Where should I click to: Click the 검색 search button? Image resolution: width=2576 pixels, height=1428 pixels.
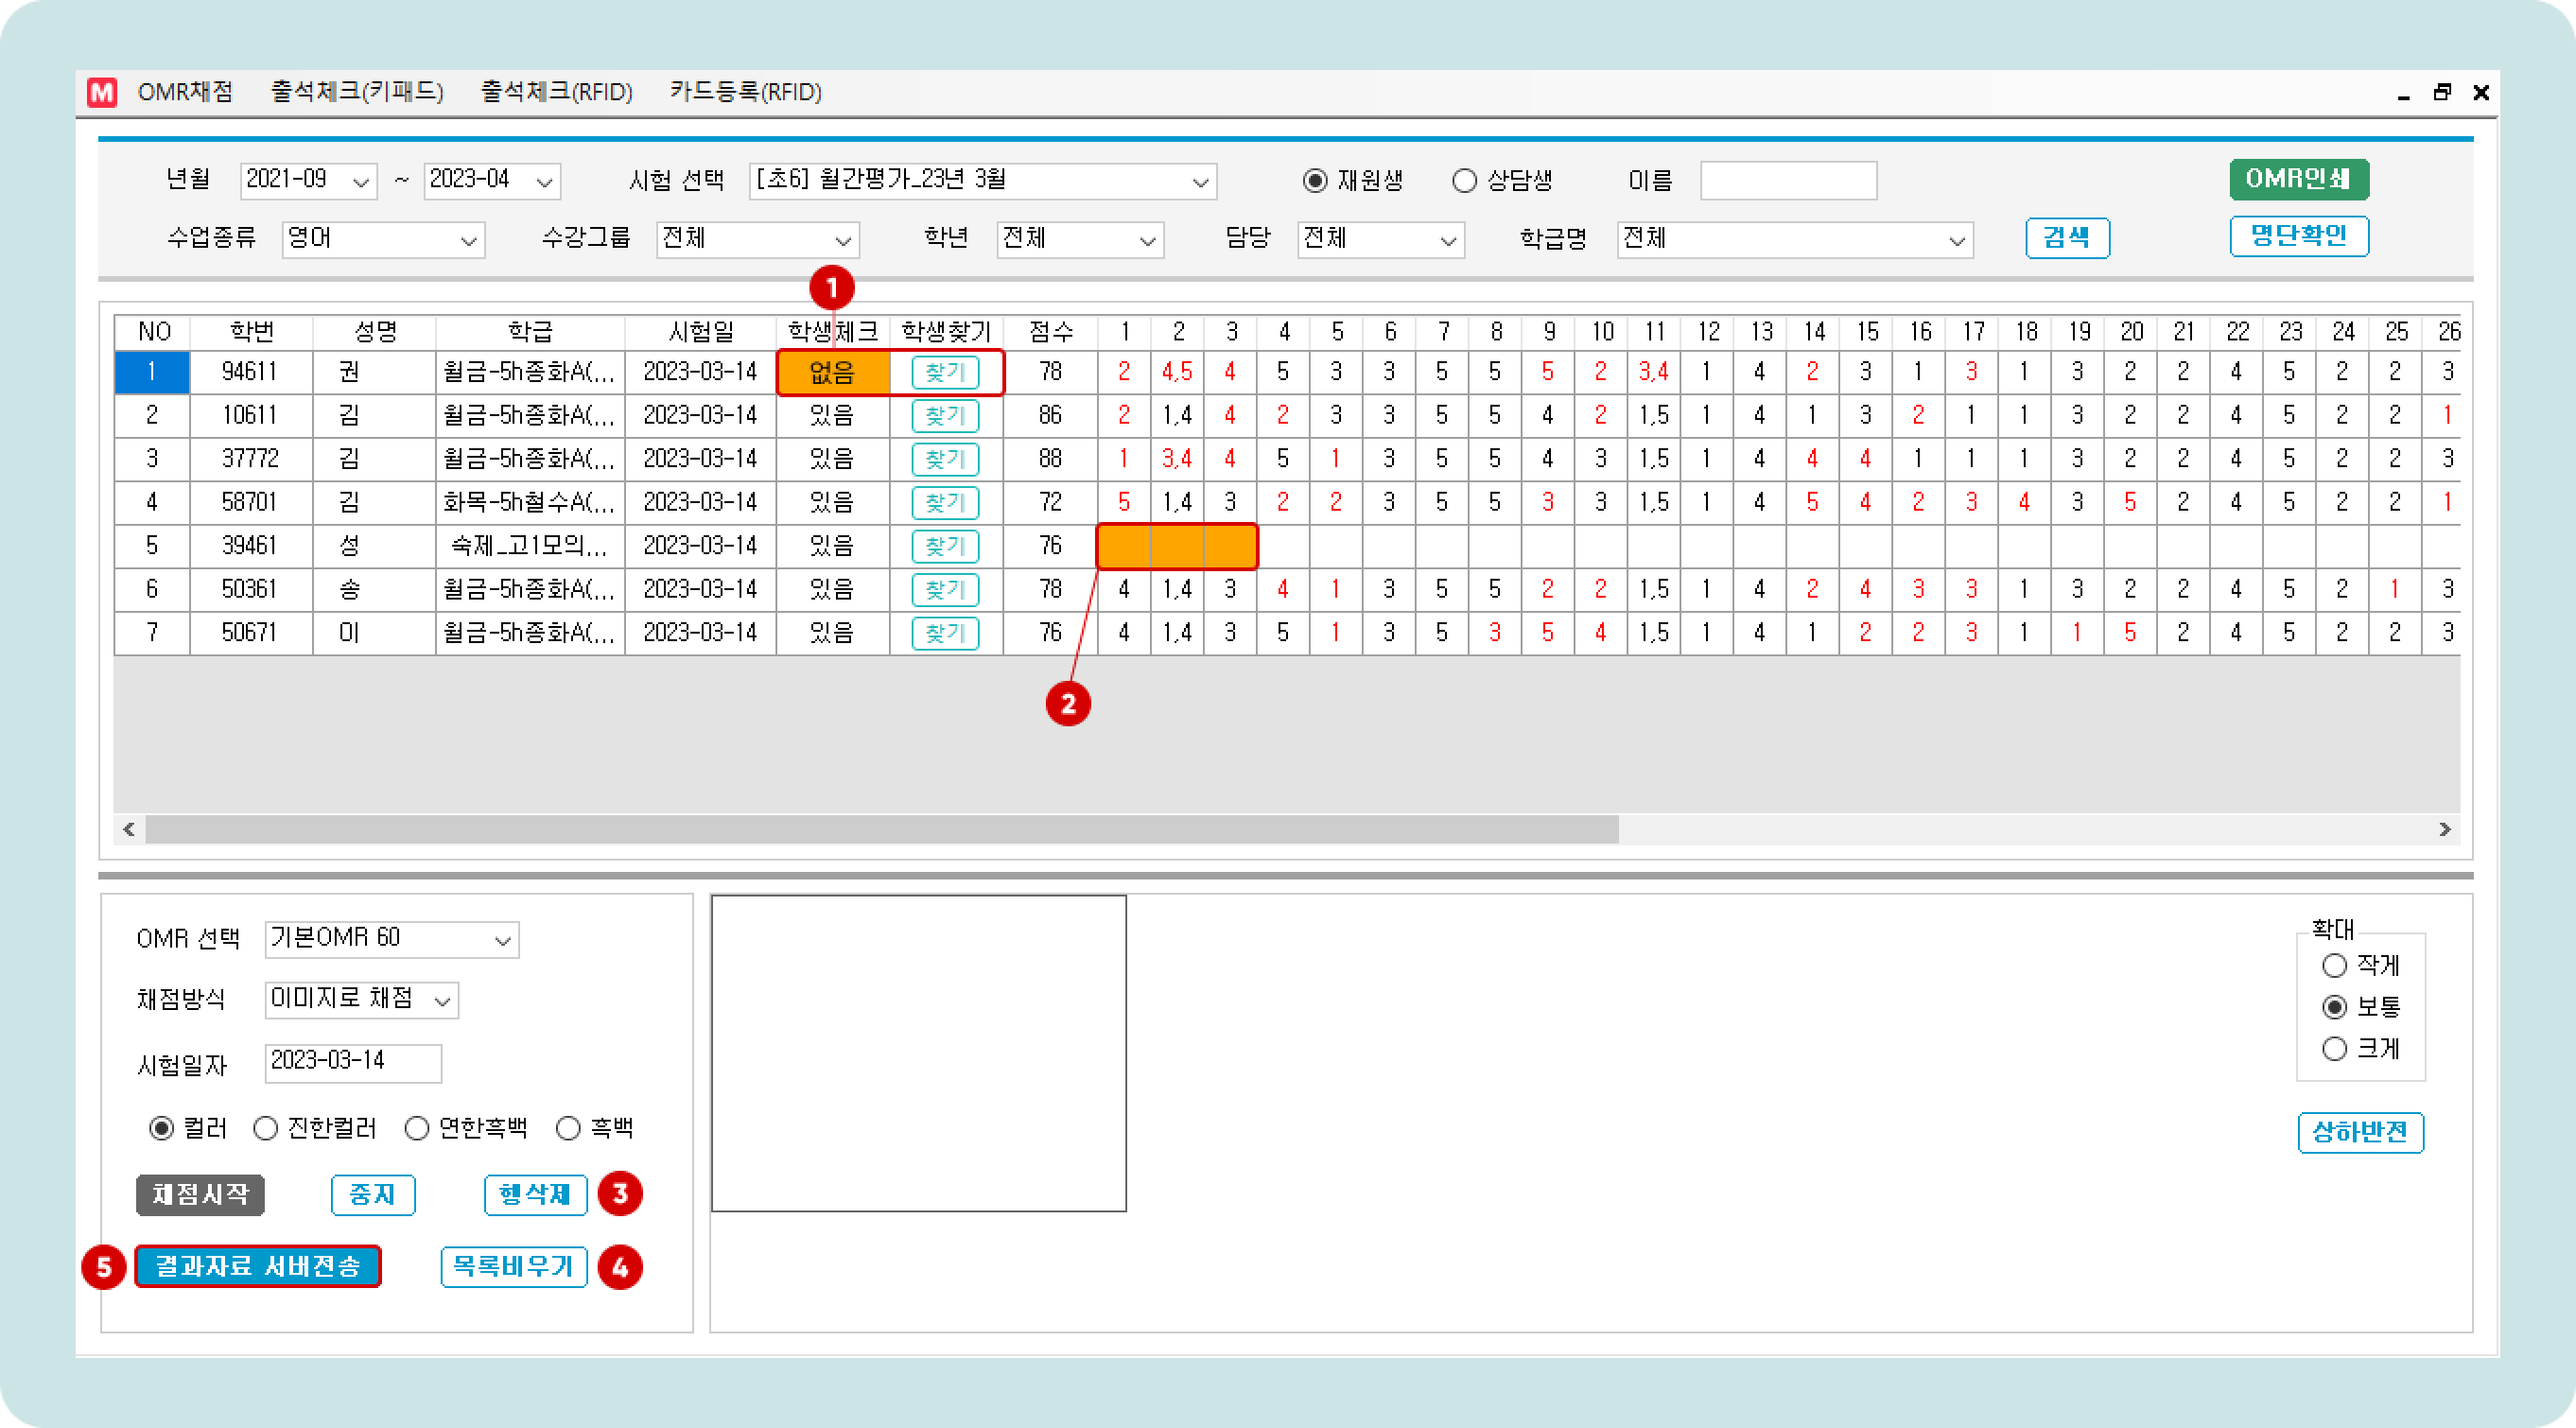[2066, 238]
